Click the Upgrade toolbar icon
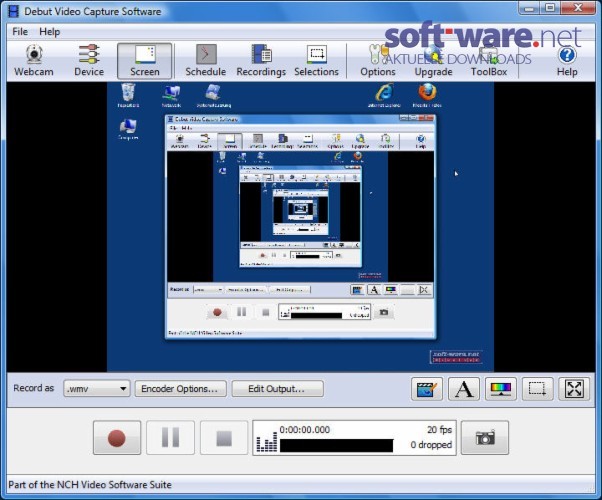602x500 pixels. tap(433, 61)
